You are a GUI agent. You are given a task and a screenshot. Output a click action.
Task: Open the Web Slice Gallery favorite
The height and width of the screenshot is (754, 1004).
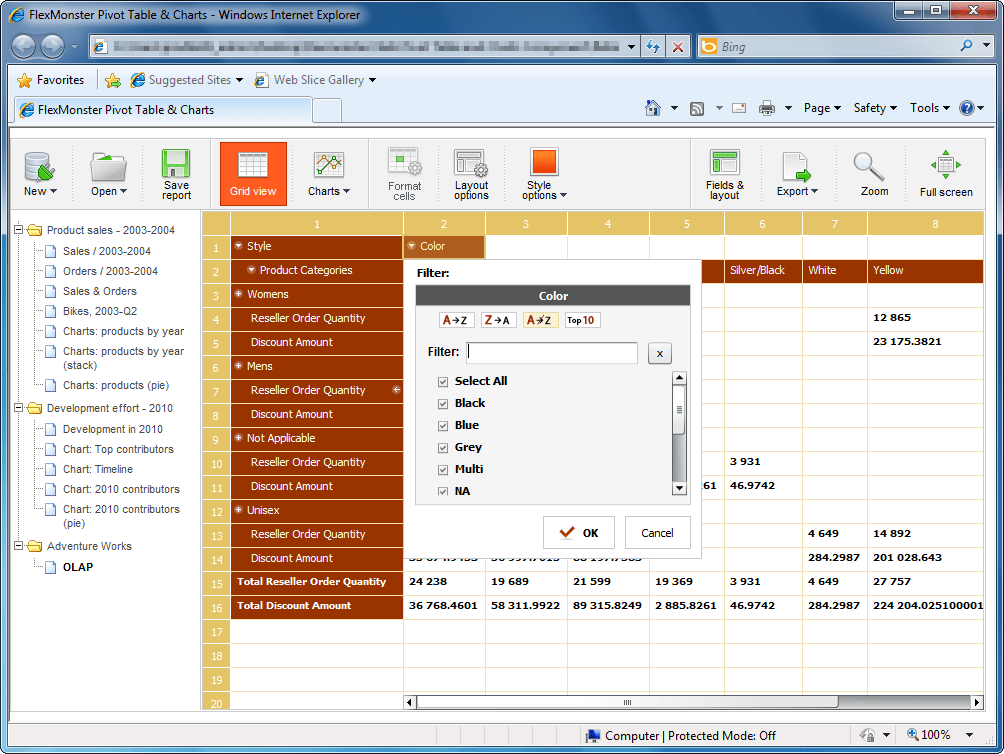(x=315, y=80)
